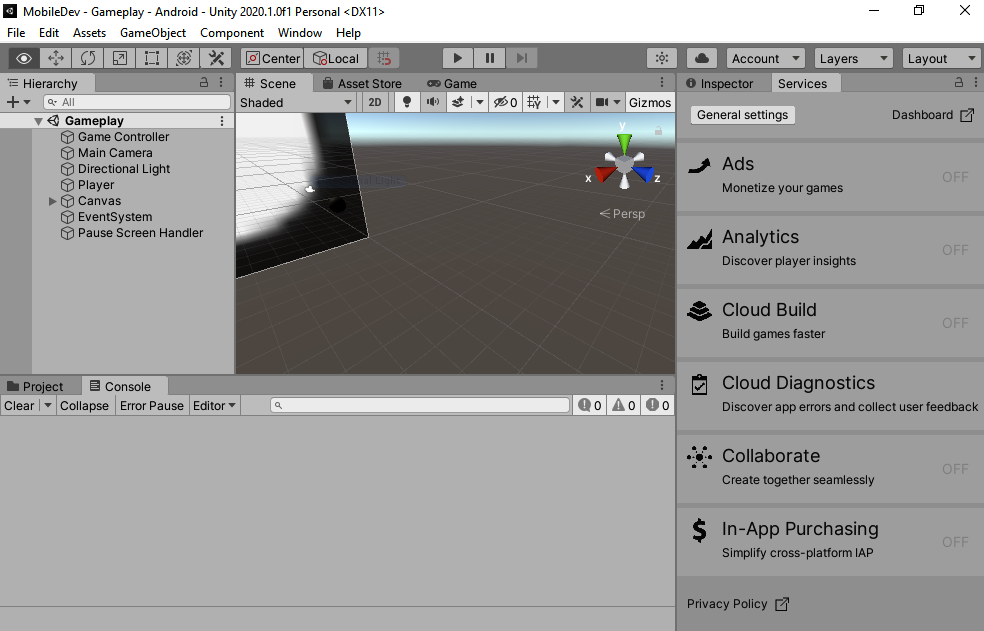Toggle scene lighting bulb

[x=407, y=102]
